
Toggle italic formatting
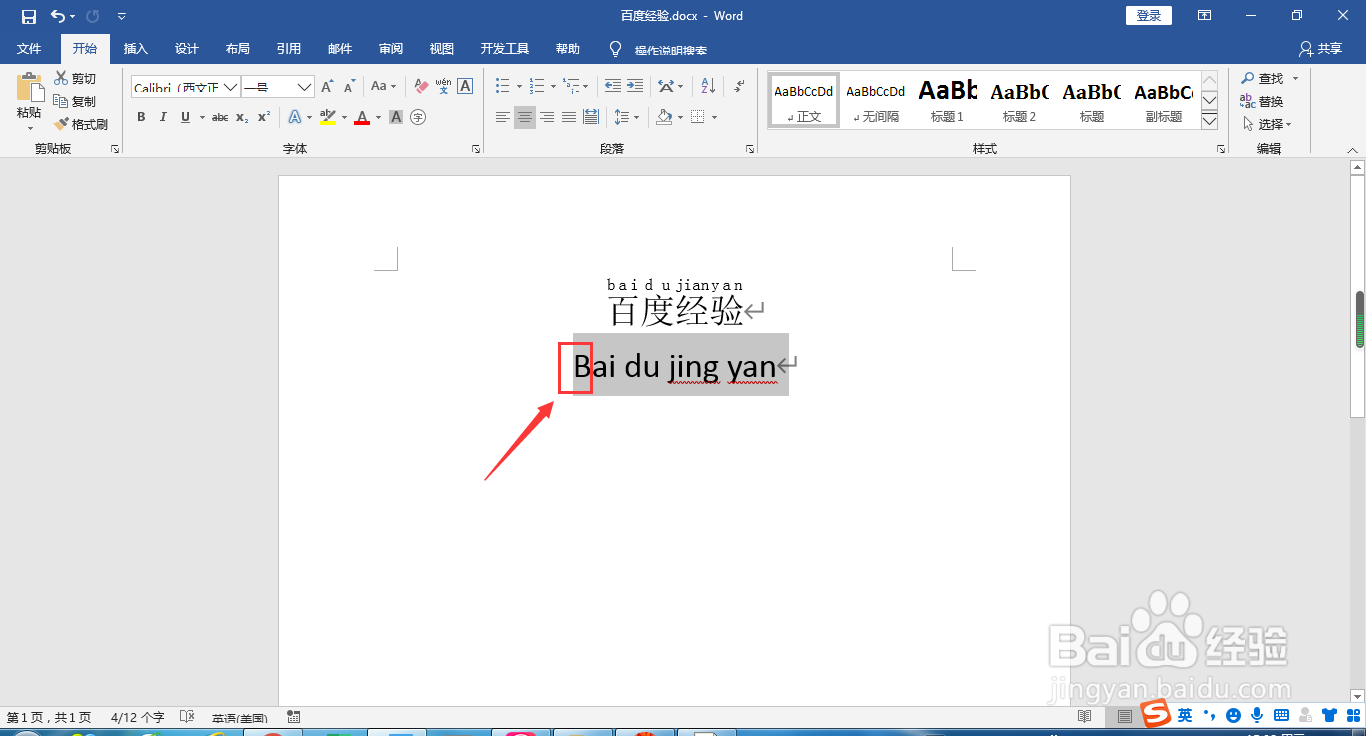[x=163, y=117]
